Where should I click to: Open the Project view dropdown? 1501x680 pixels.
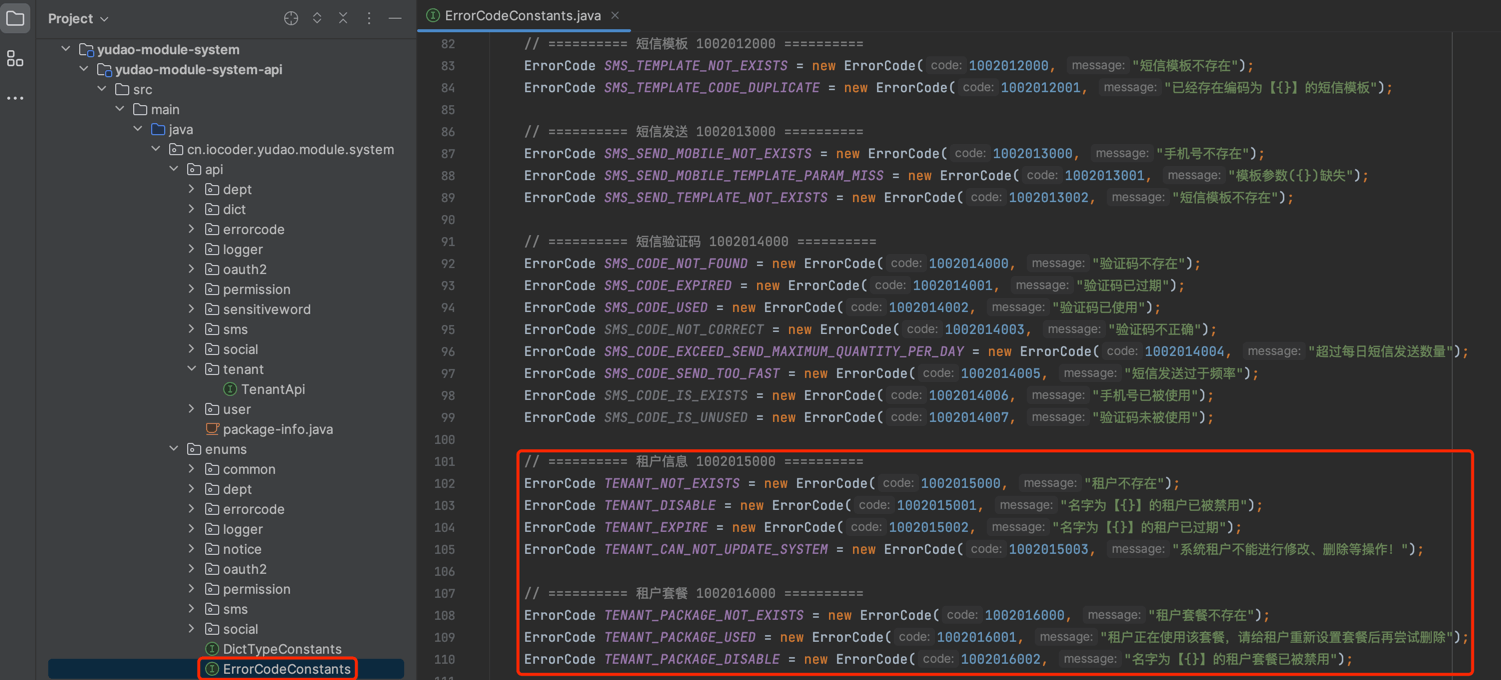click(x=78, y=18)
